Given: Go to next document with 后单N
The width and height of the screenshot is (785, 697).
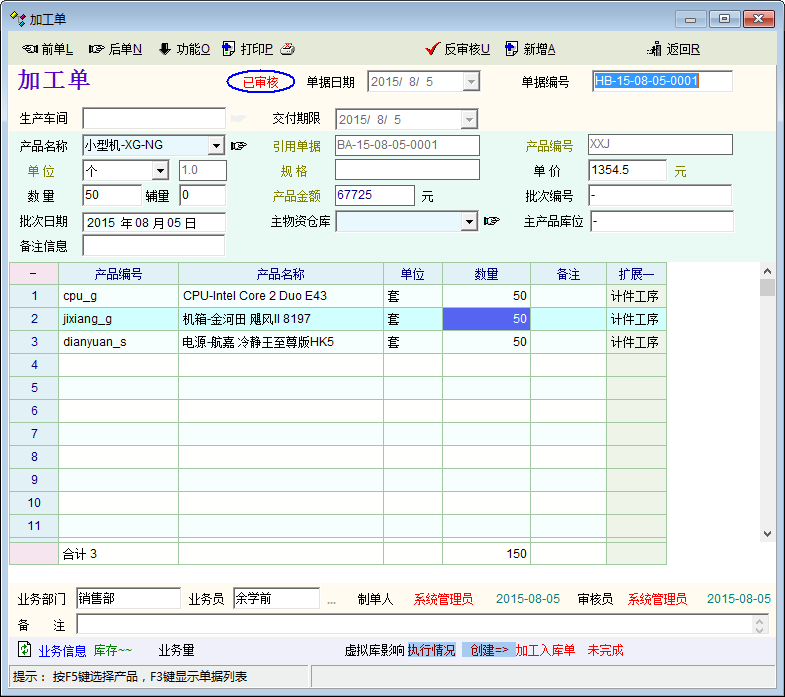Looking at the screenshot, I should click(x=115, y=49).
